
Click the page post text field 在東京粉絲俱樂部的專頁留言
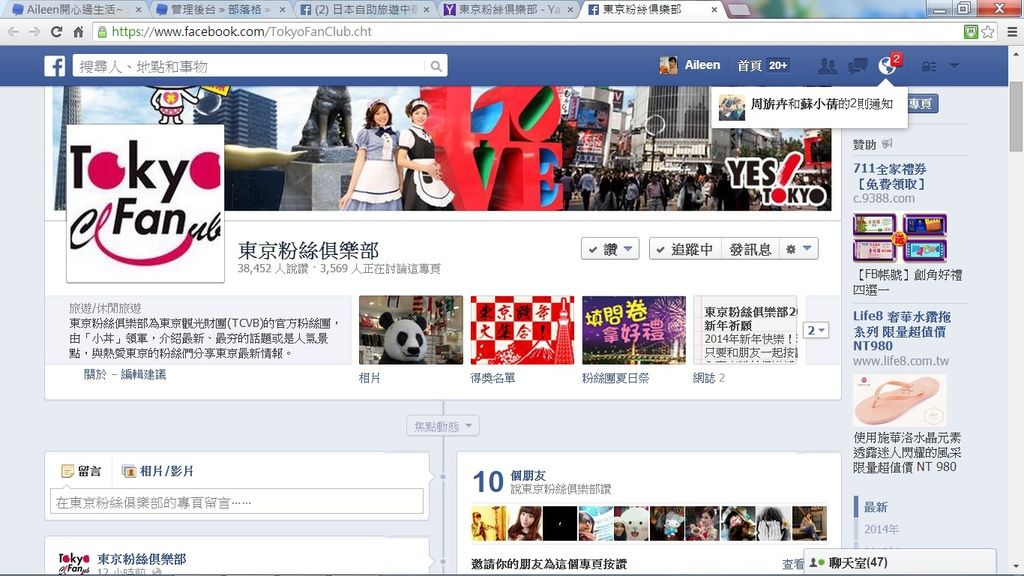[236, 502]
